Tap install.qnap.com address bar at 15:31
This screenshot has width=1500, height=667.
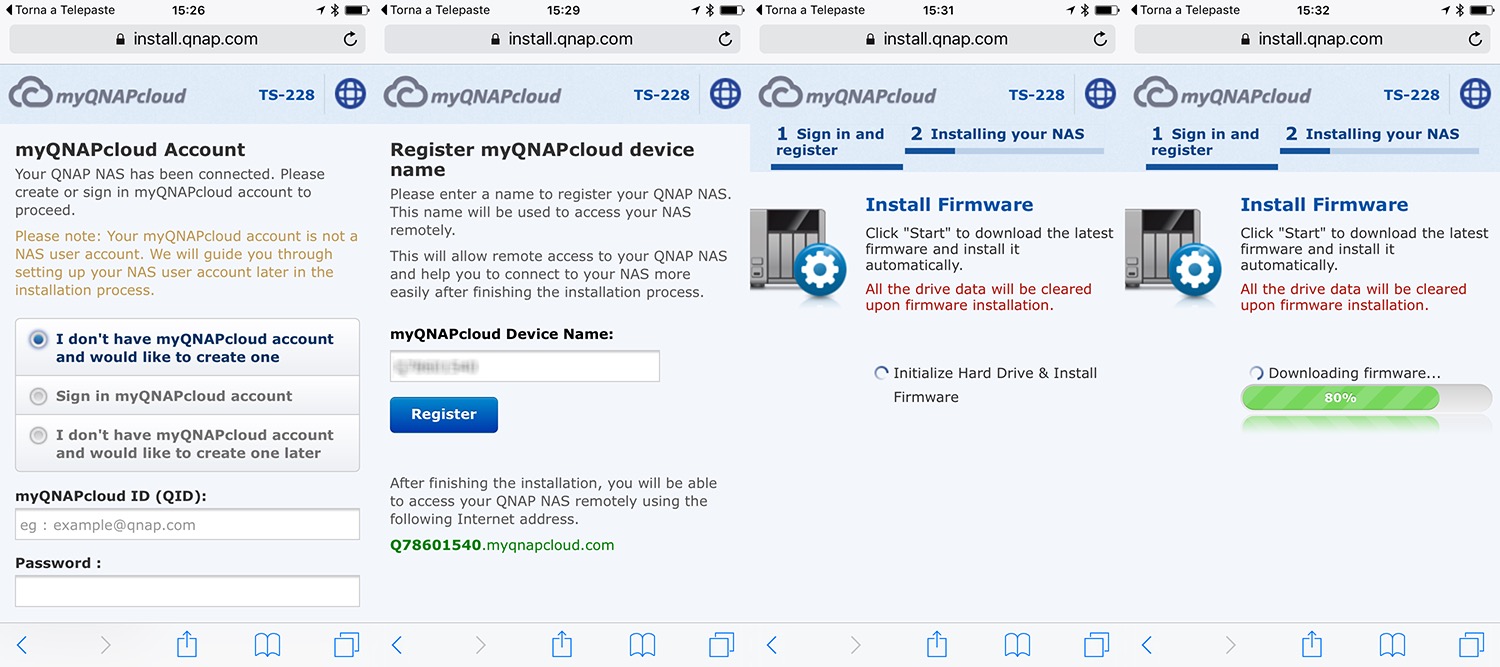[x=937, y=40]
